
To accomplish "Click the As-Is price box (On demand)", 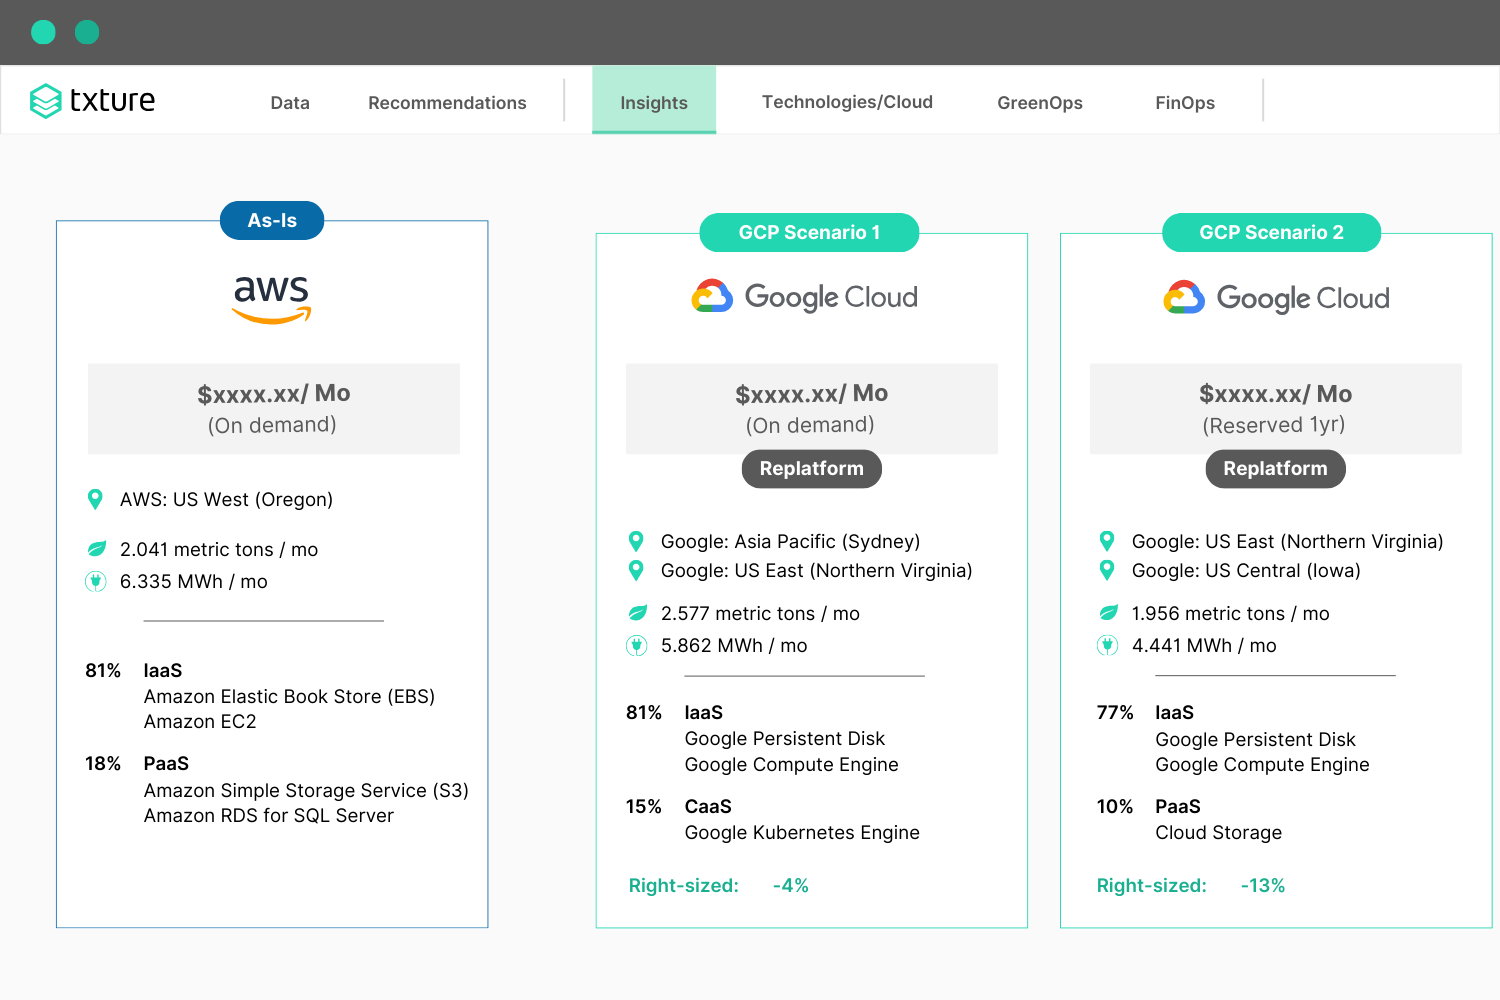I will point(274,409).
